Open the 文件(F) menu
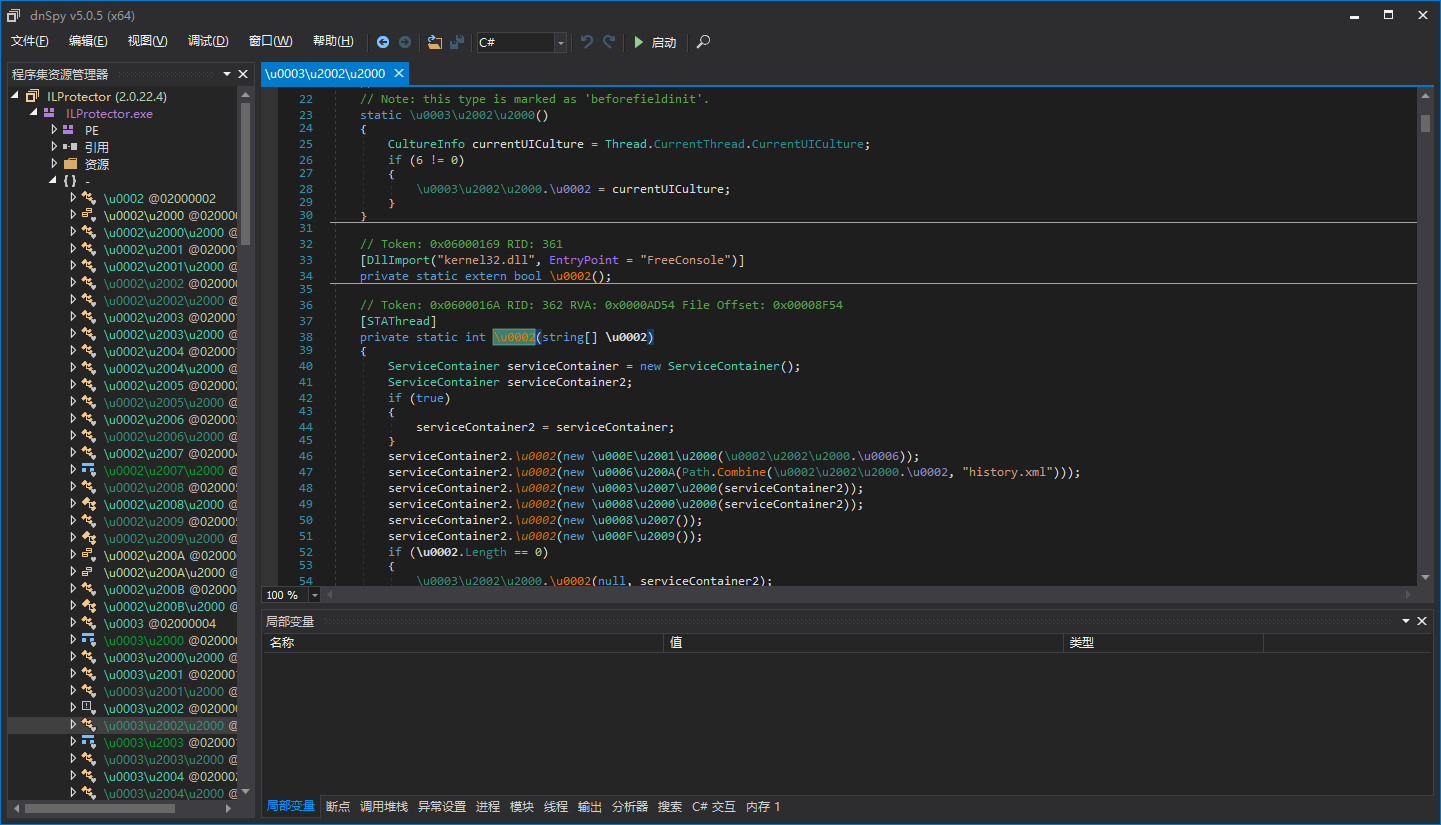The width and height of the screenshot is (1441, 825). click(x=30, y=41)
